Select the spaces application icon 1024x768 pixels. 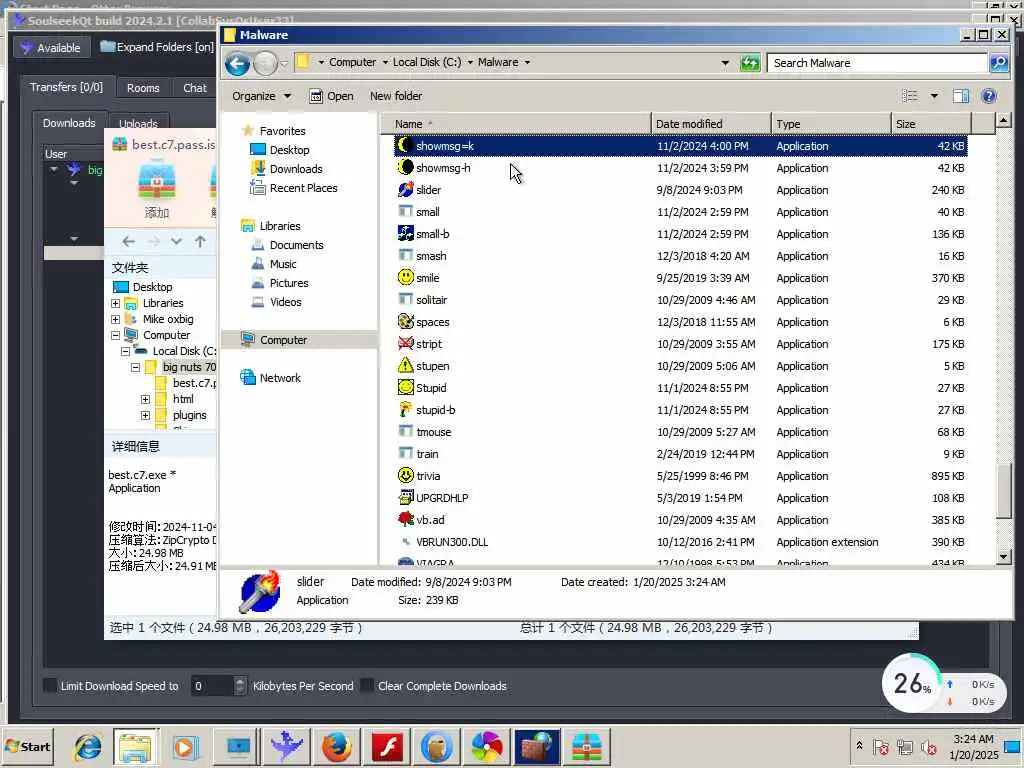pos(406,321)
